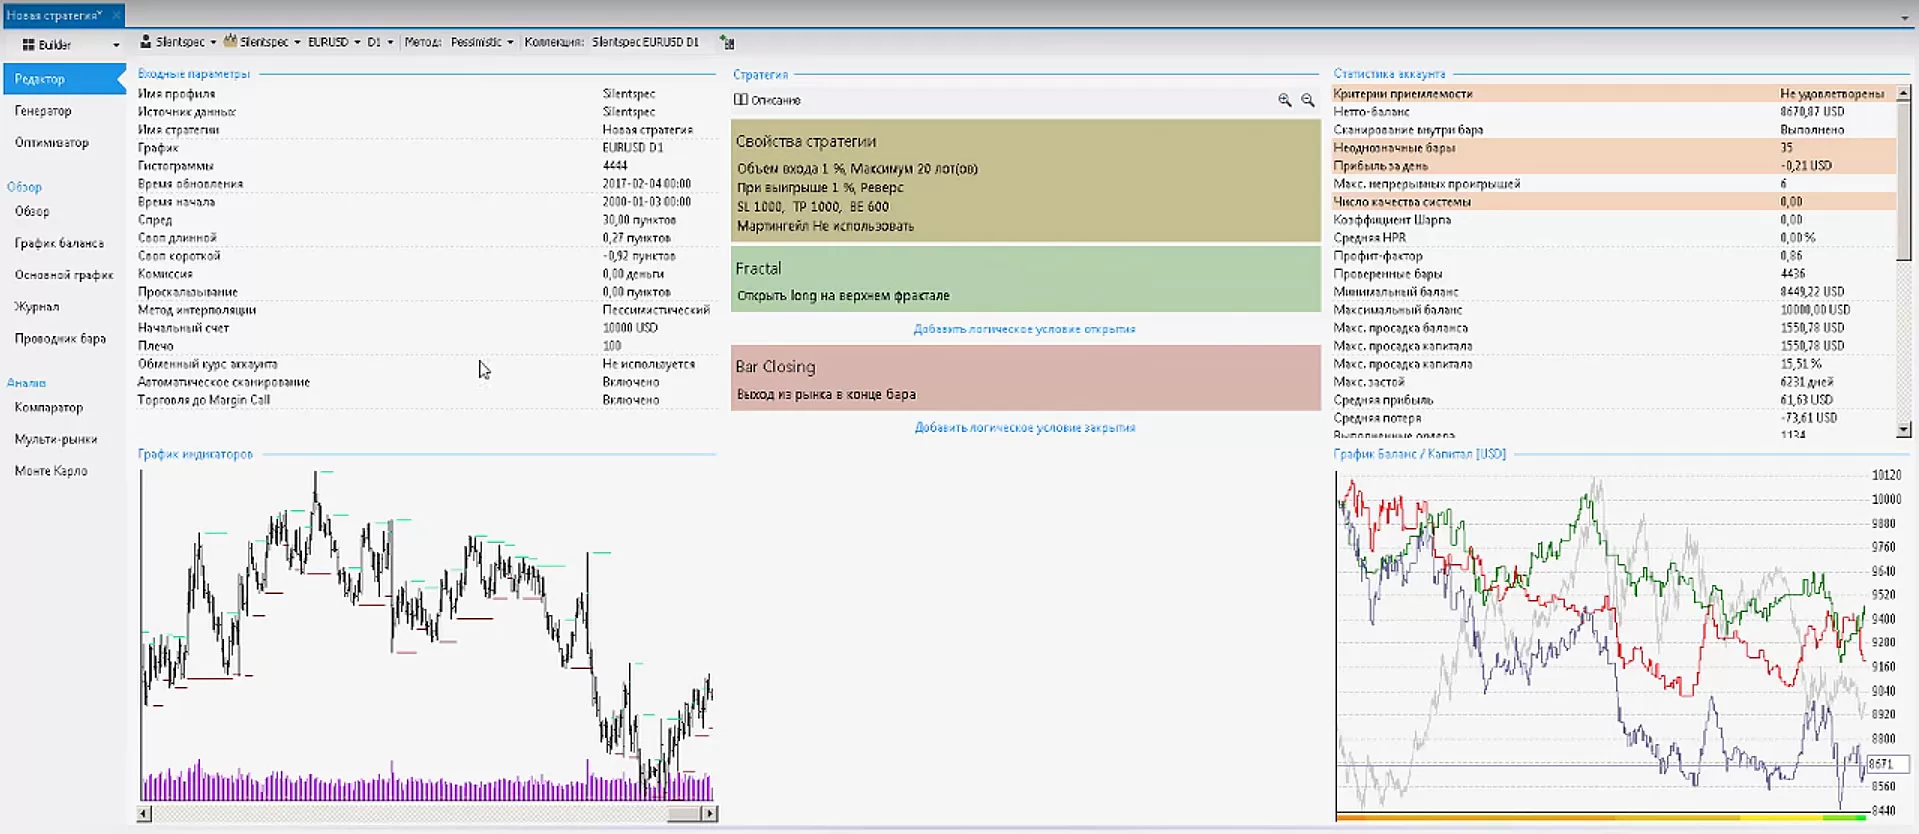Click the indicator chart horizontal scrollbar thumb
This screenshot has width=1919, height=834.
click(x=684, y=814)
